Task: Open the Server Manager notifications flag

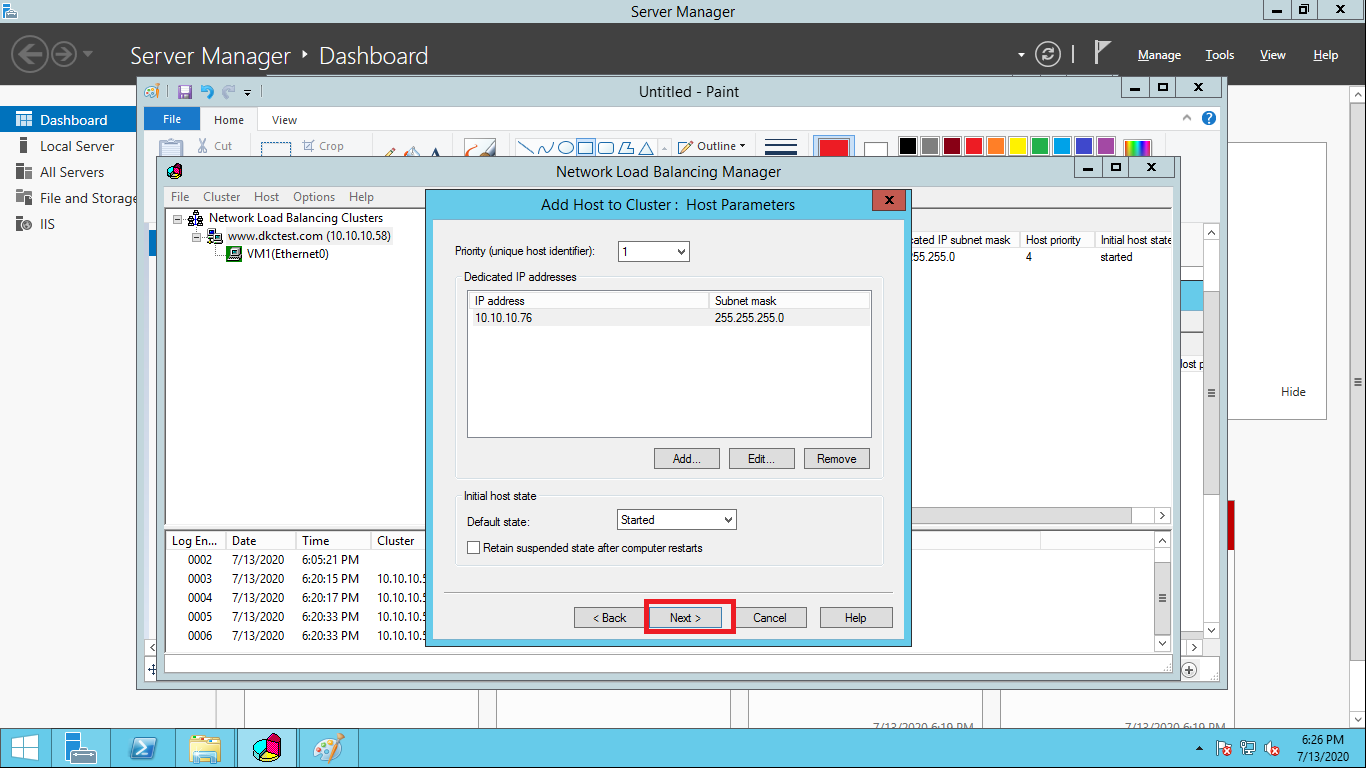Action: 1102,52
